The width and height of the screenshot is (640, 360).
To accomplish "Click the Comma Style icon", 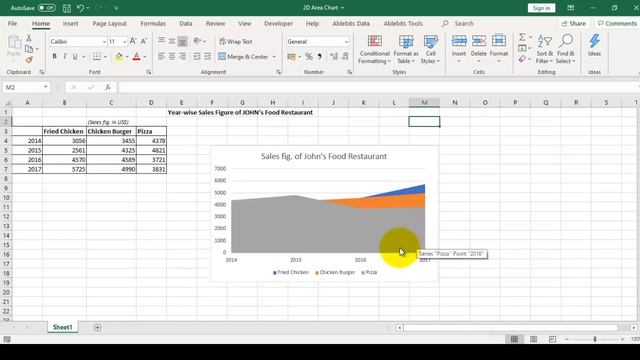I will click(320, 56).
